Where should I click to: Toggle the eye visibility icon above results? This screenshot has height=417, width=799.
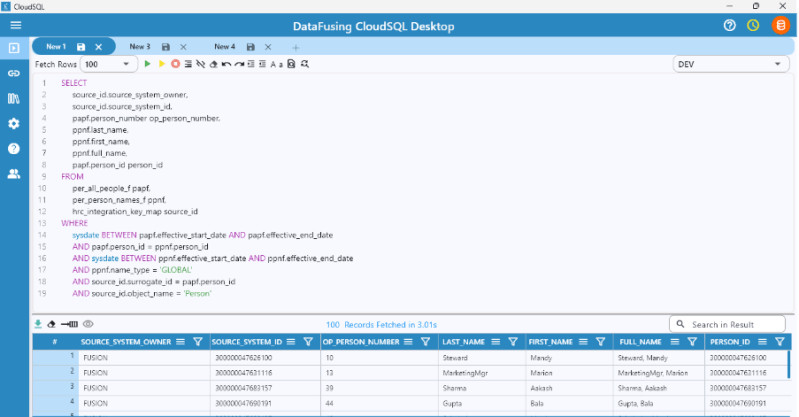(88, 324)
